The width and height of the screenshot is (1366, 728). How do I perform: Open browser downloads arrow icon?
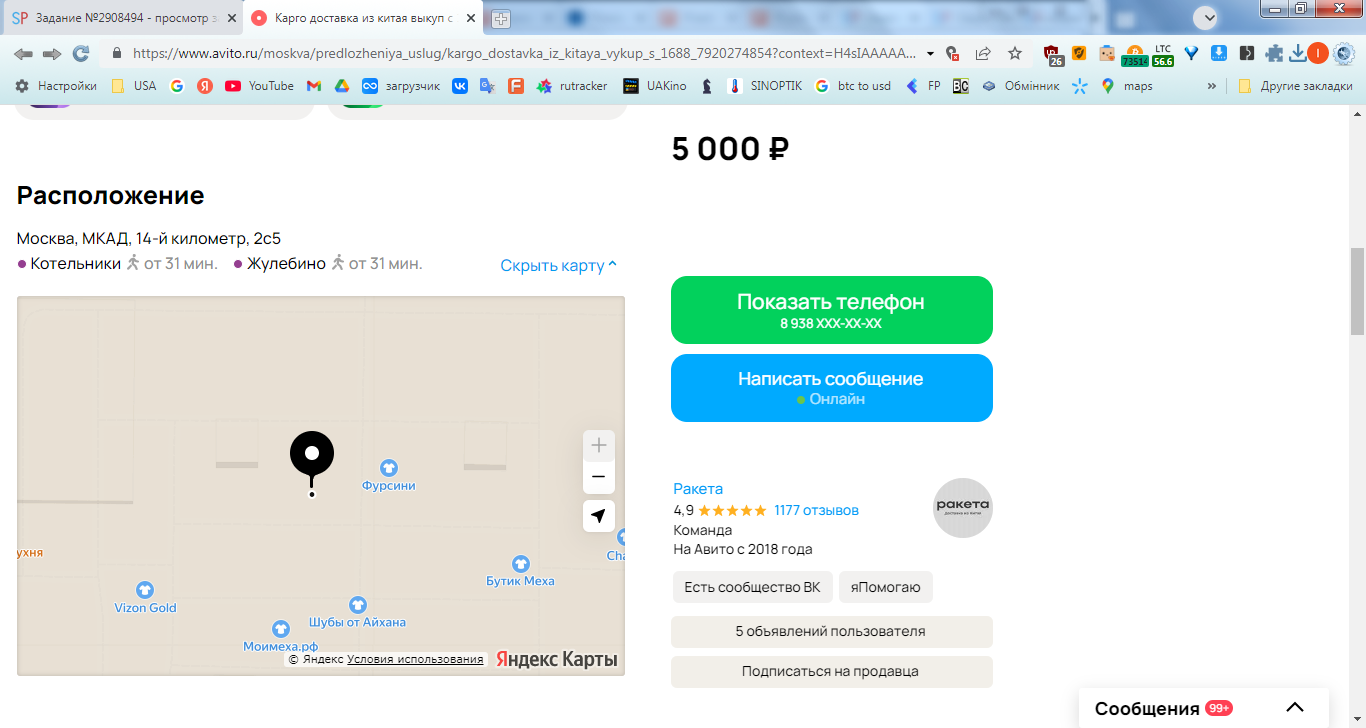coord(1297,54)
